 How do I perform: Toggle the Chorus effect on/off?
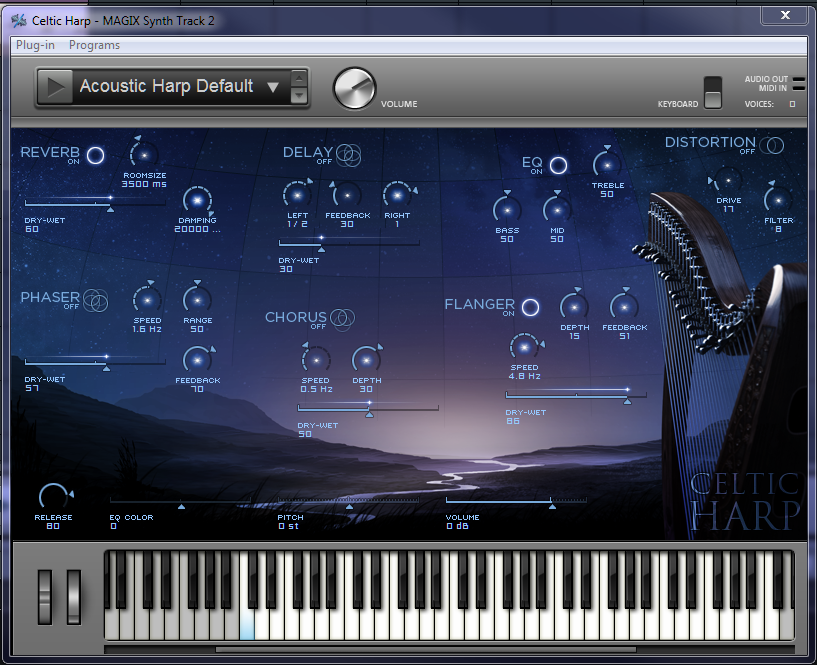click(343, 318)
